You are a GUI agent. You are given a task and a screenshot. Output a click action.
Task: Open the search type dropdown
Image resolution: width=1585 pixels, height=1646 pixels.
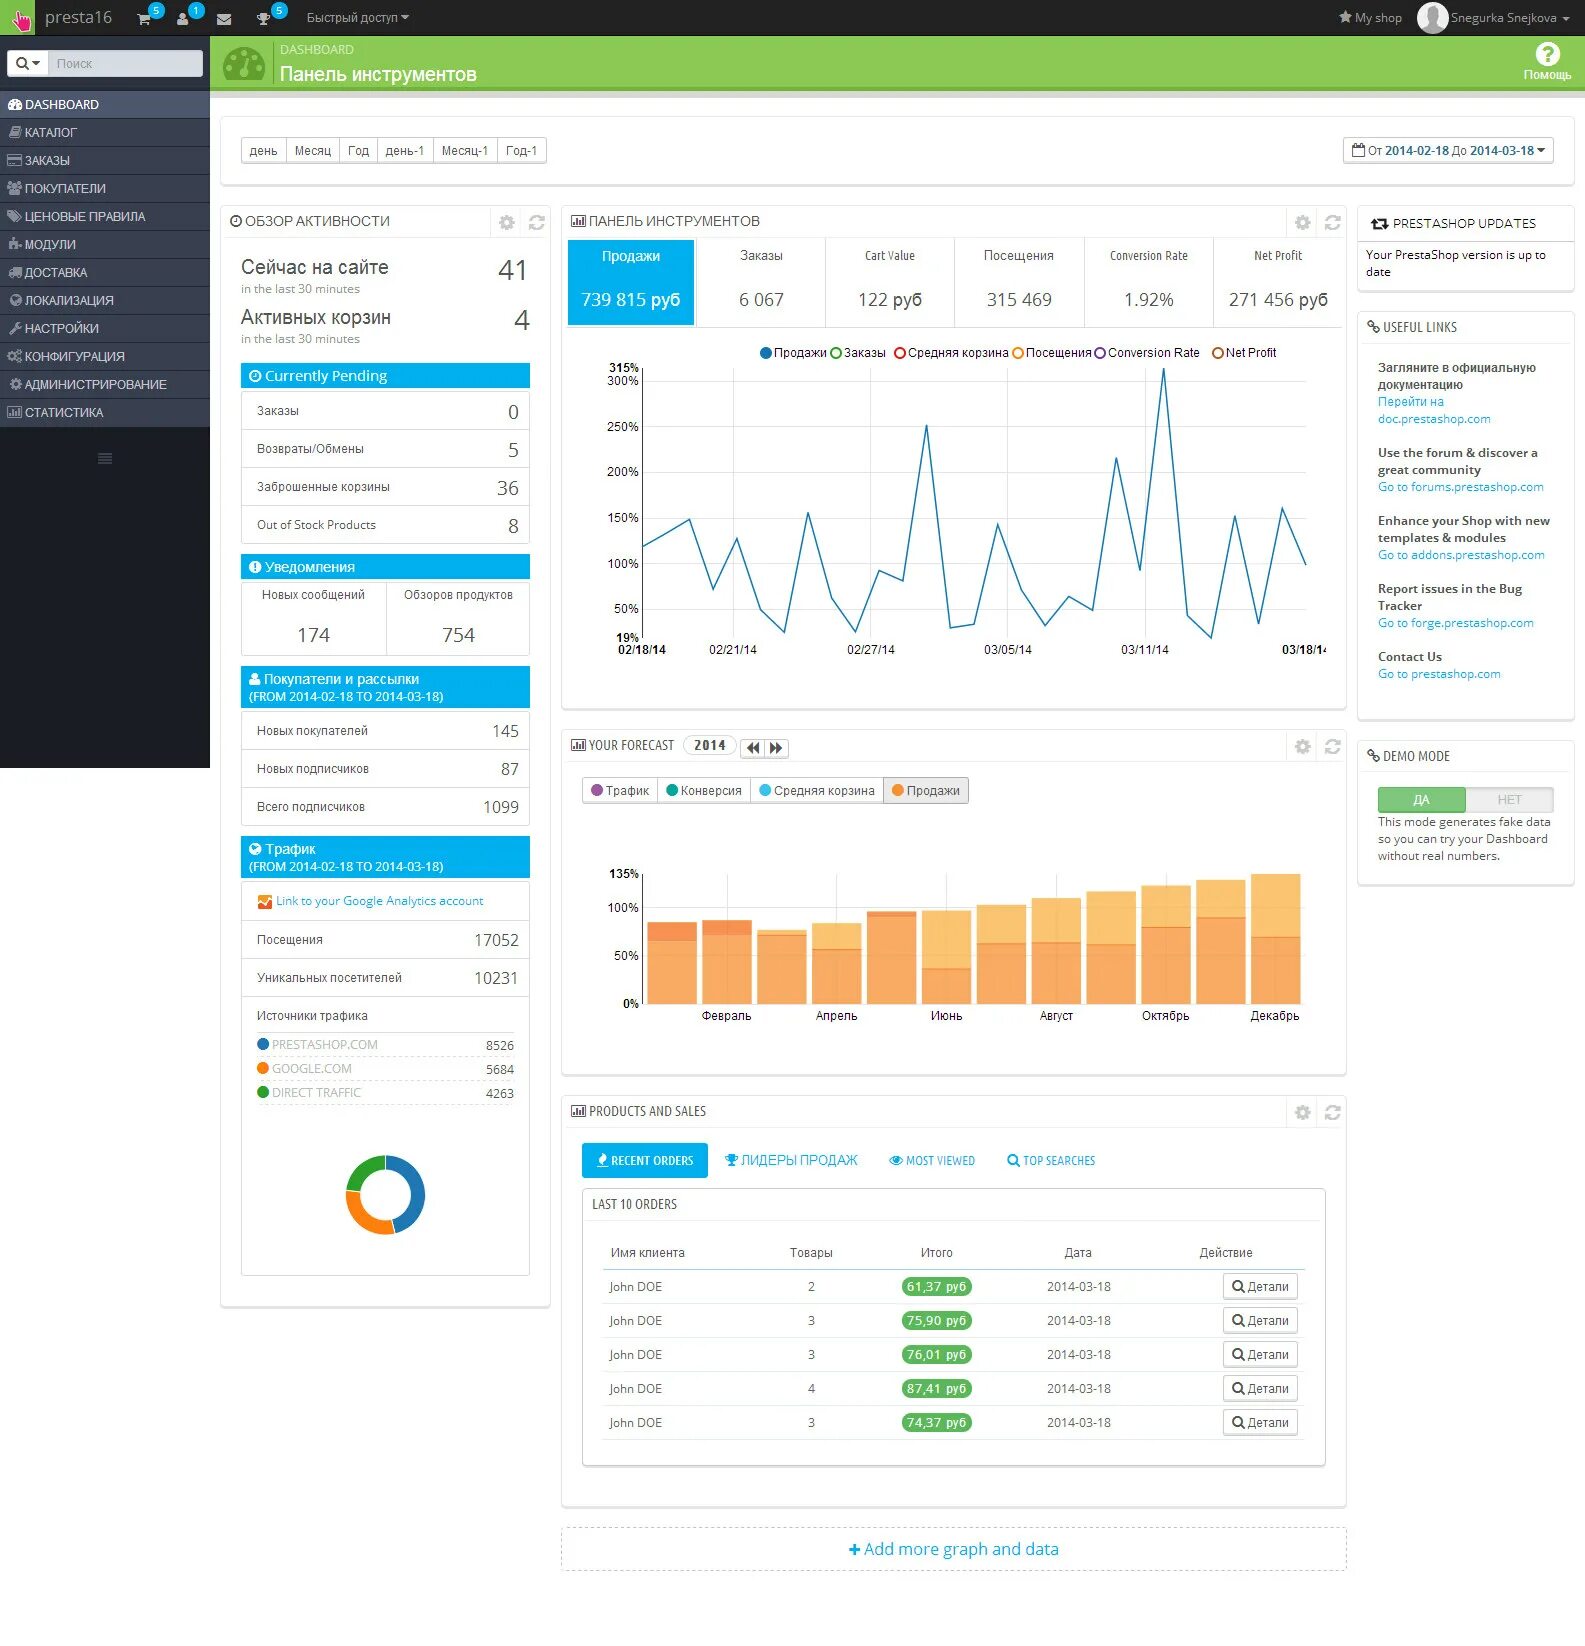(x=28, y=63)
